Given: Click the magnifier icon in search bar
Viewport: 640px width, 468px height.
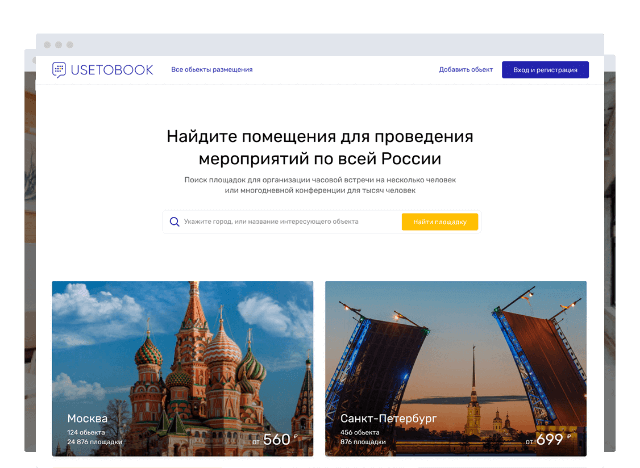Looking at the screenshot, I should [x=174, y=222].
